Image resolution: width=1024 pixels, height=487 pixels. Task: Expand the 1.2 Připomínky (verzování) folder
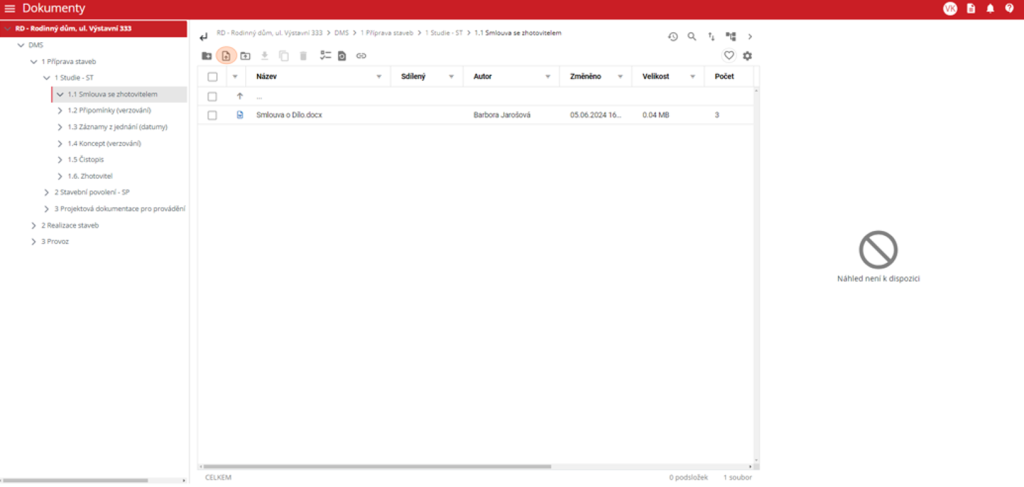point(60,110)
